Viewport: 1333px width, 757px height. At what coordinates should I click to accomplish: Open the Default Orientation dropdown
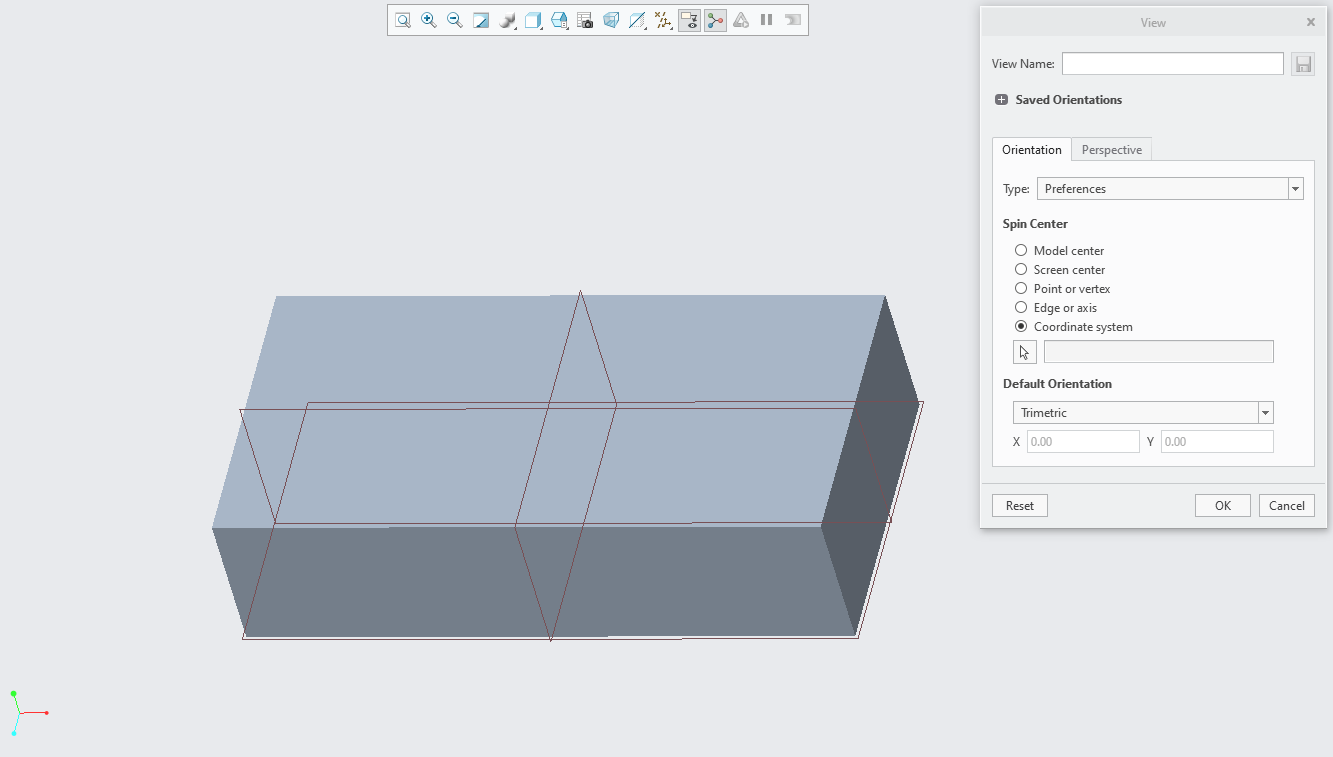[1265, 412]
